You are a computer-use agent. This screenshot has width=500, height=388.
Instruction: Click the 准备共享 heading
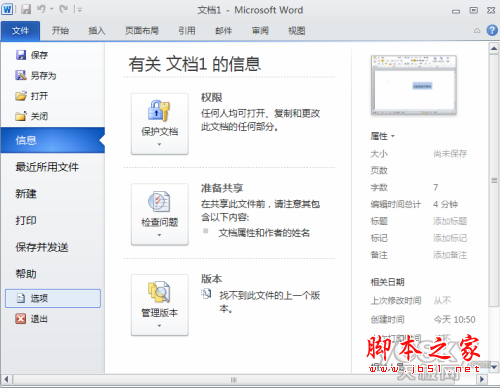click(x=222, y=188)
